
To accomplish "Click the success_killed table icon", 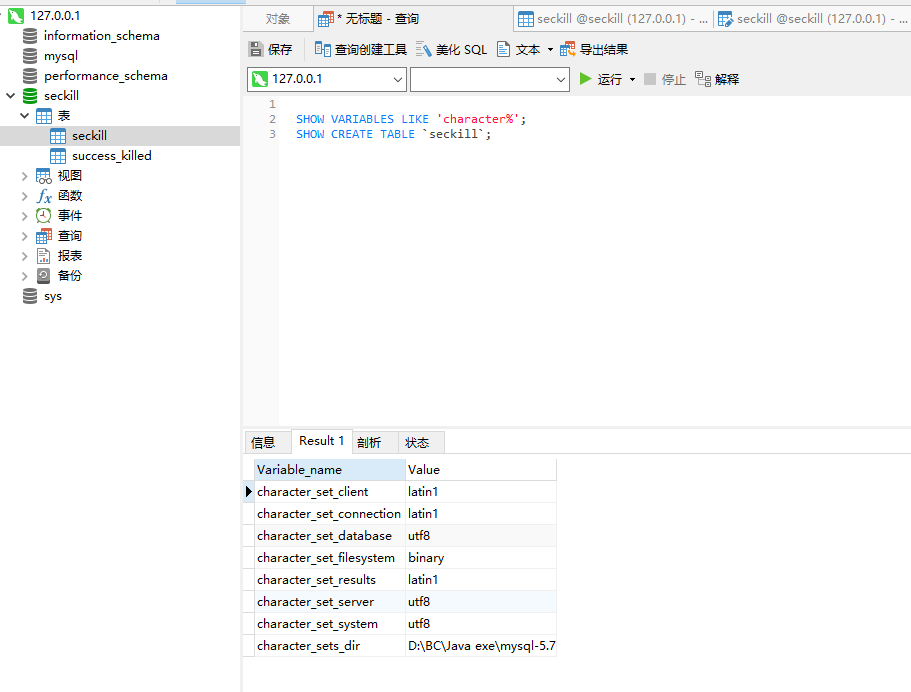I will (58, 156).
